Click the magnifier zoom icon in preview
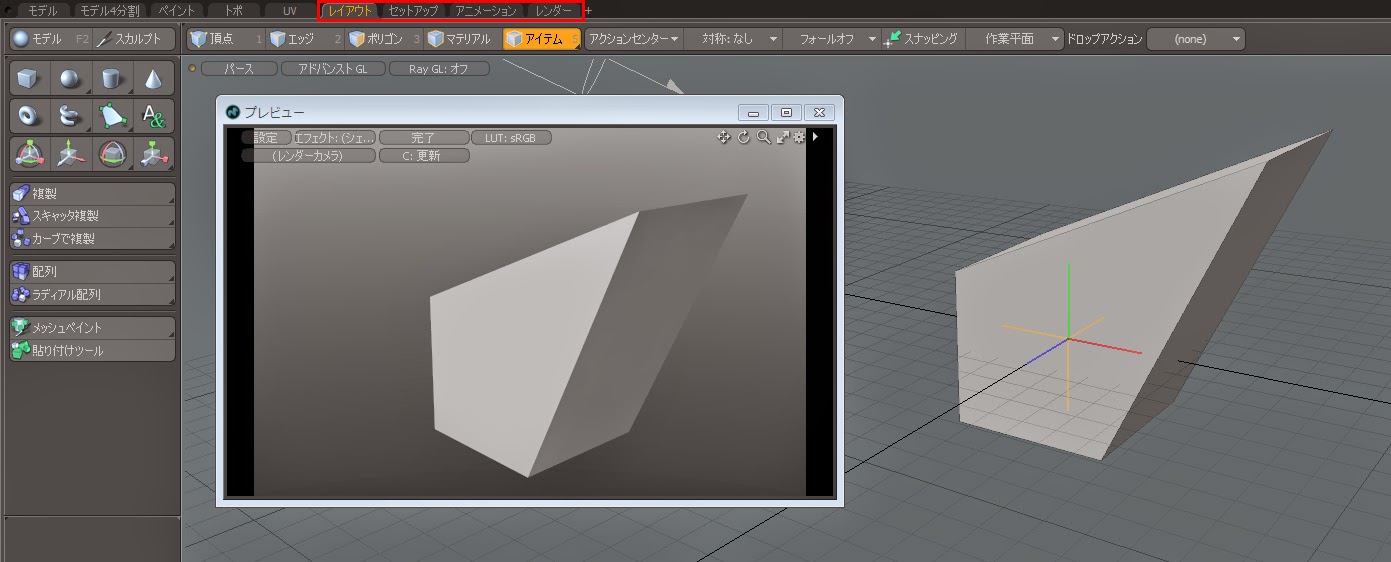The height and width of the screenshot is (562, 1391). coord(763,138)
